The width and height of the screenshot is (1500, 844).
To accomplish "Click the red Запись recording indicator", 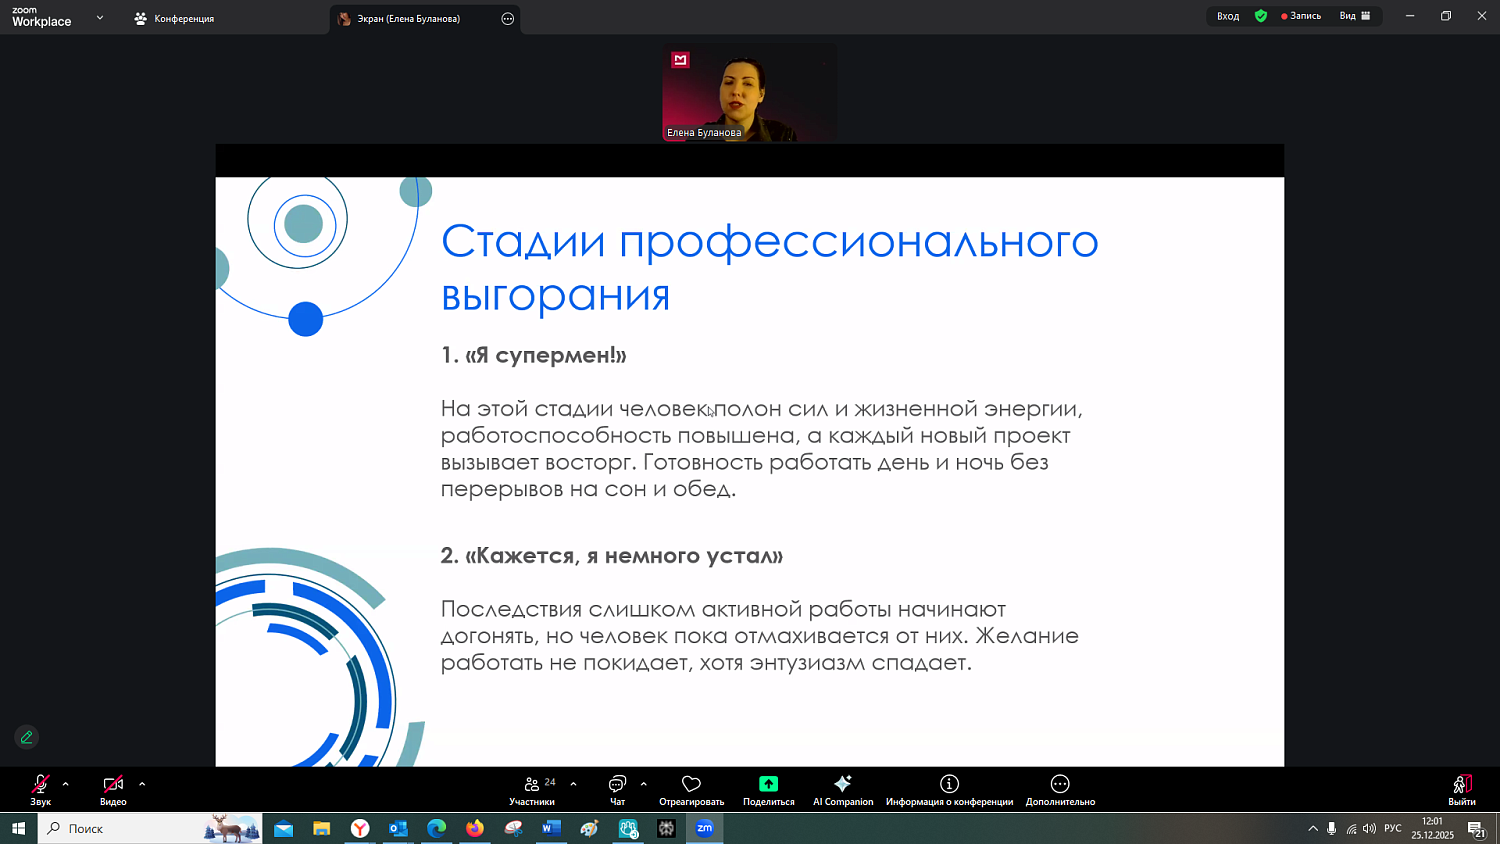I will 1300,16.
